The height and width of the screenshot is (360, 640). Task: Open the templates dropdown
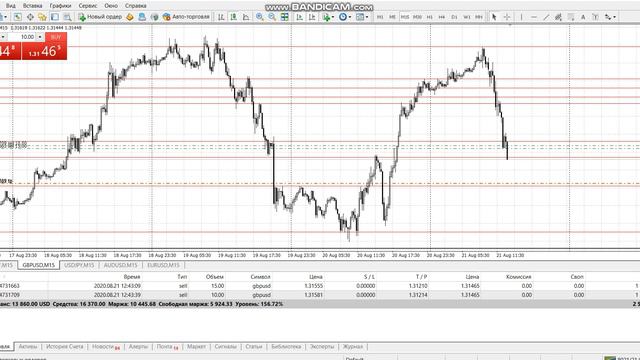(x=362, y=17)
